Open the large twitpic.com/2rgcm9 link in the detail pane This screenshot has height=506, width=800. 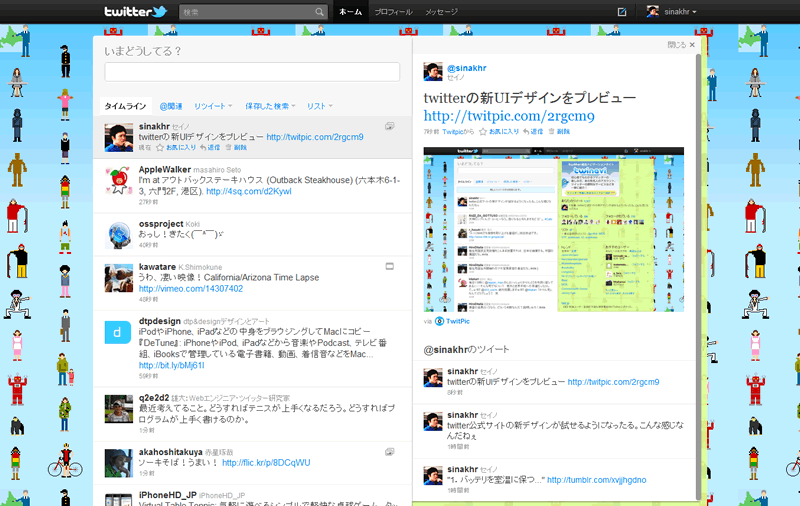tap(509, 116)
